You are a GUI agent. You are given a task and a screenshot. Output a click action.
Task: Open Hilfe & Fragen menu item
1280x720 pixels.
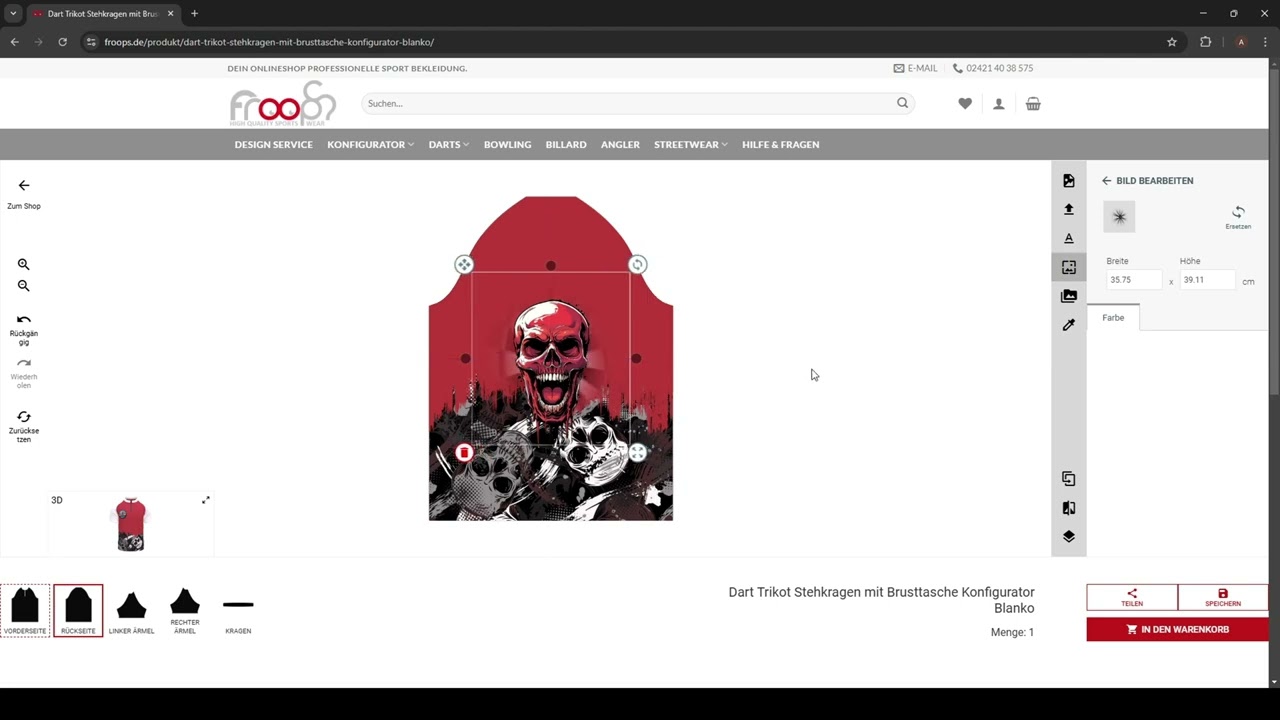click(781, 145)
